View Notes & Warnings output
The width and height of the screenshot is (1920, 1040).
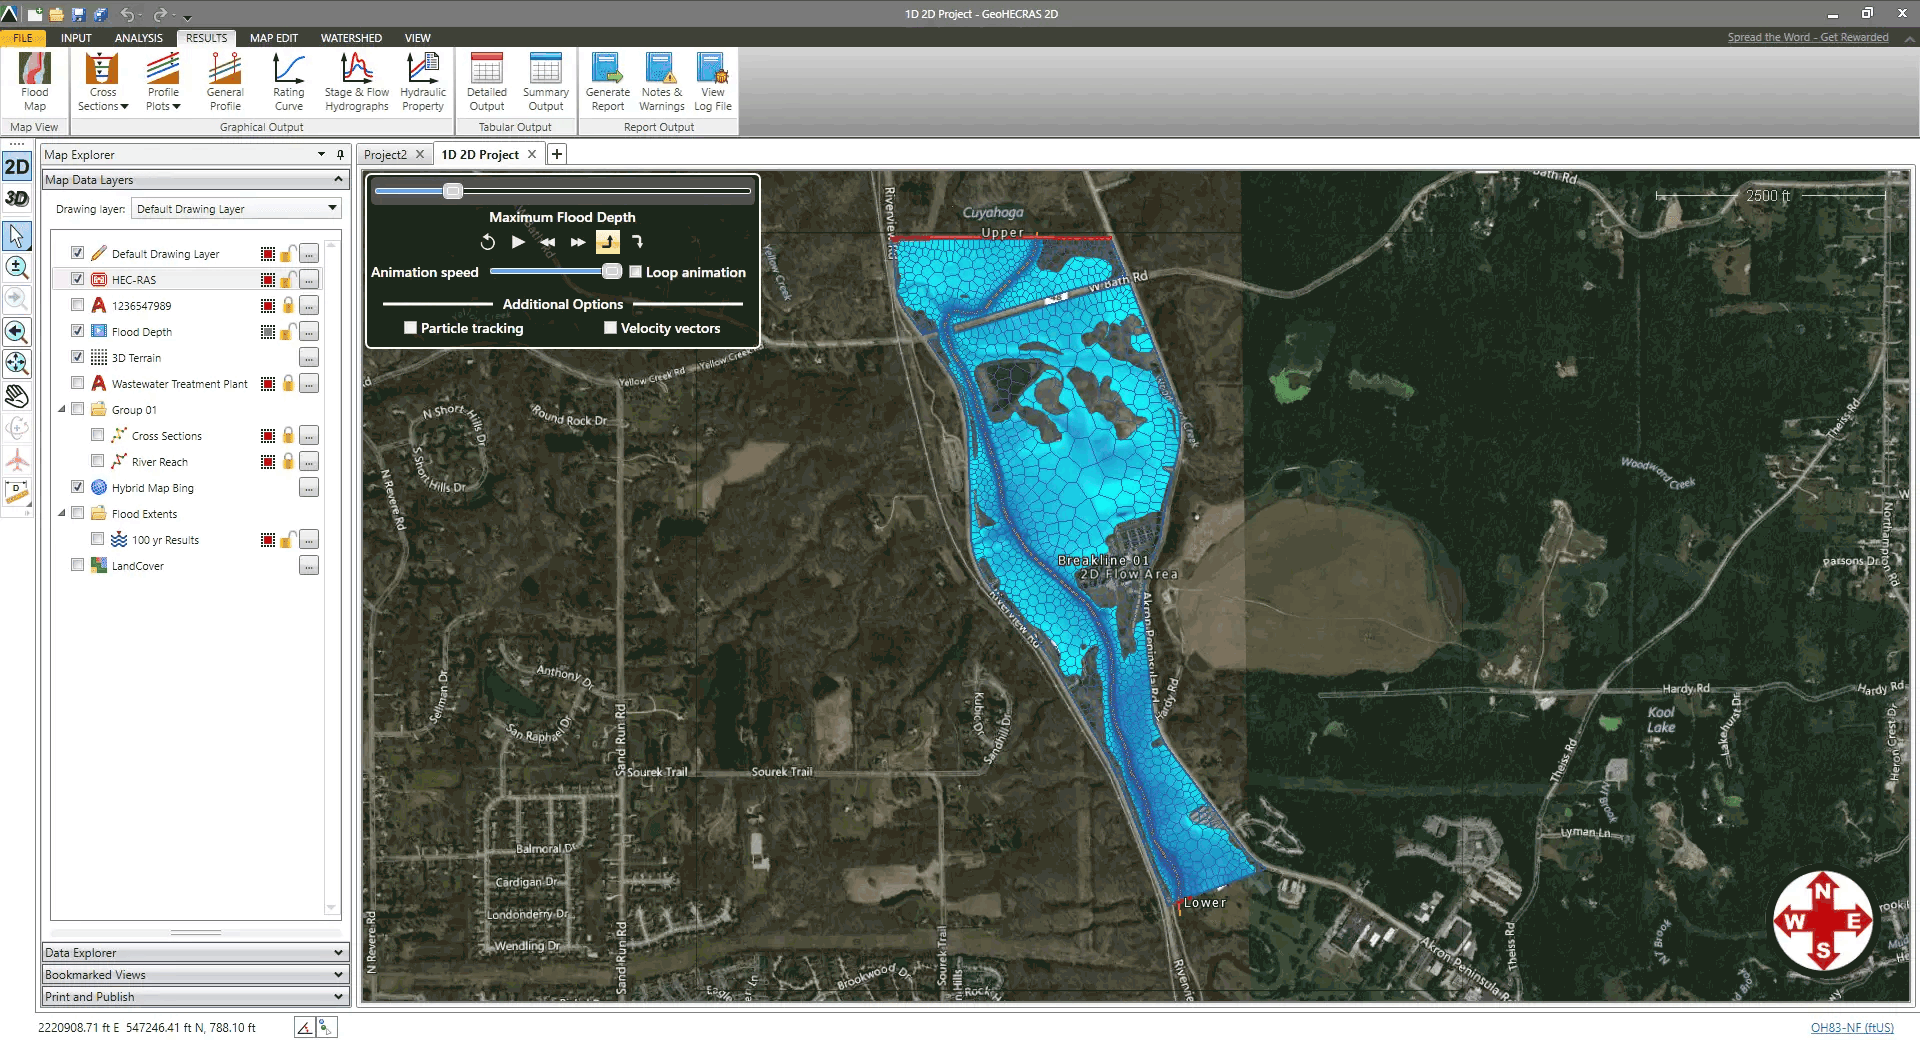coord(660,80)
